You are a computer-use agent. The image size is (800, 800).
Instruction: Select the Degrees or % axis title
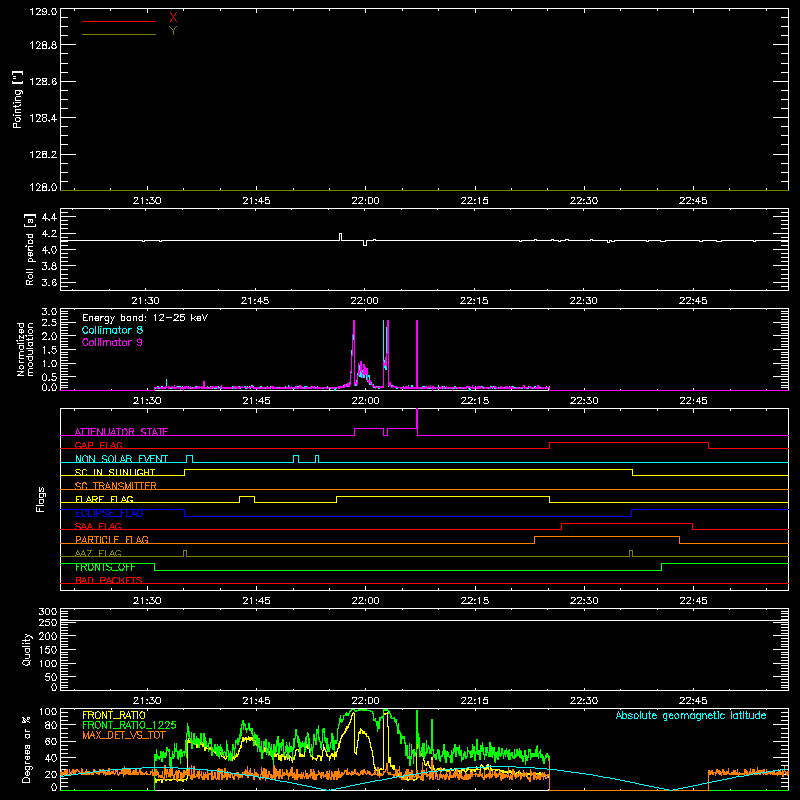27,749
